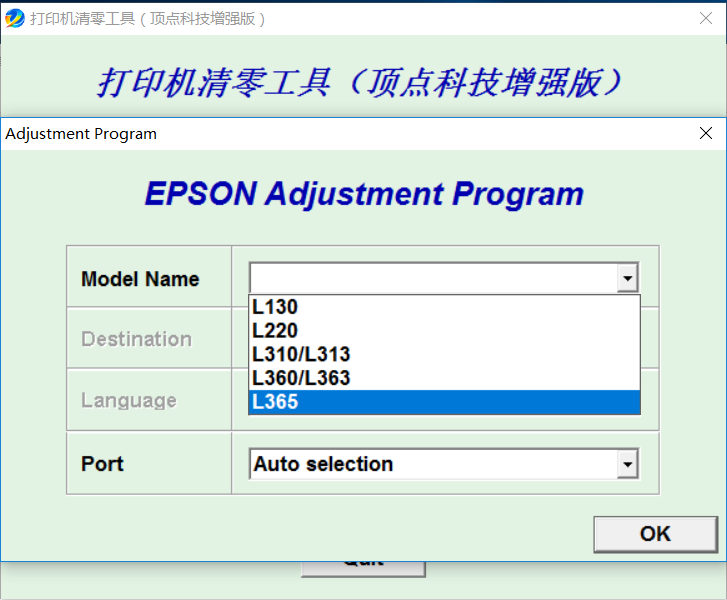Select the L360/L363 model option

pos(444,378)
